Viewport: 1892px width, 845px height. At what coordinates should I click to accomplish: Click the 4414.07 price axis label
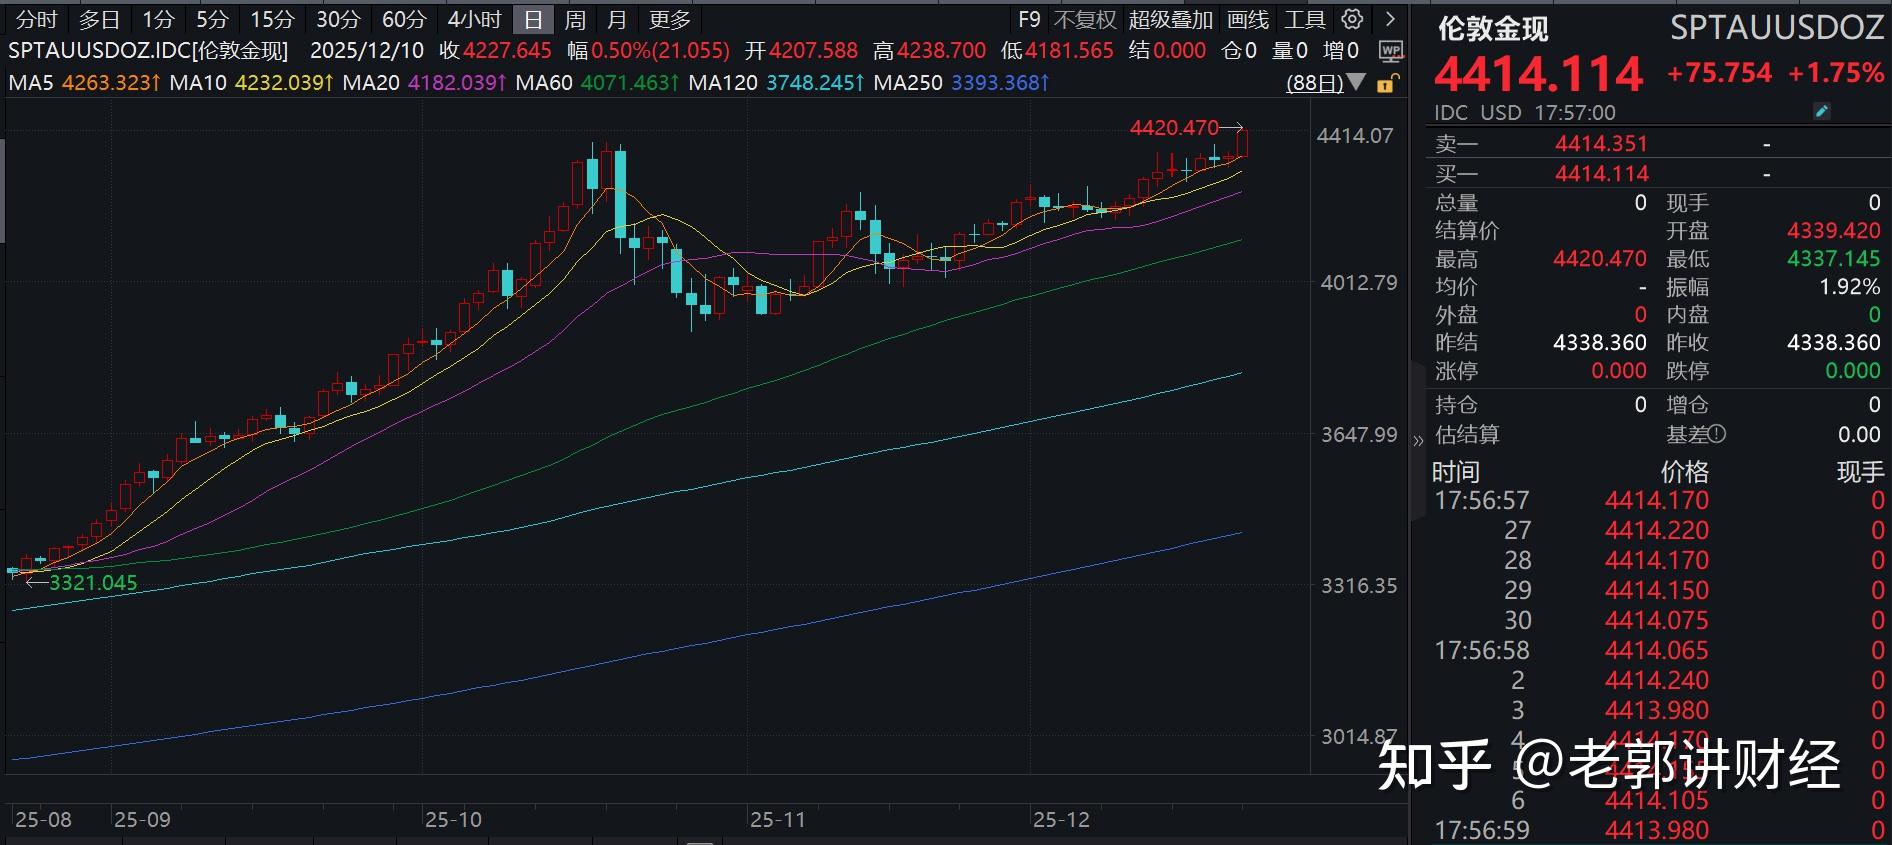point(1355,136)
